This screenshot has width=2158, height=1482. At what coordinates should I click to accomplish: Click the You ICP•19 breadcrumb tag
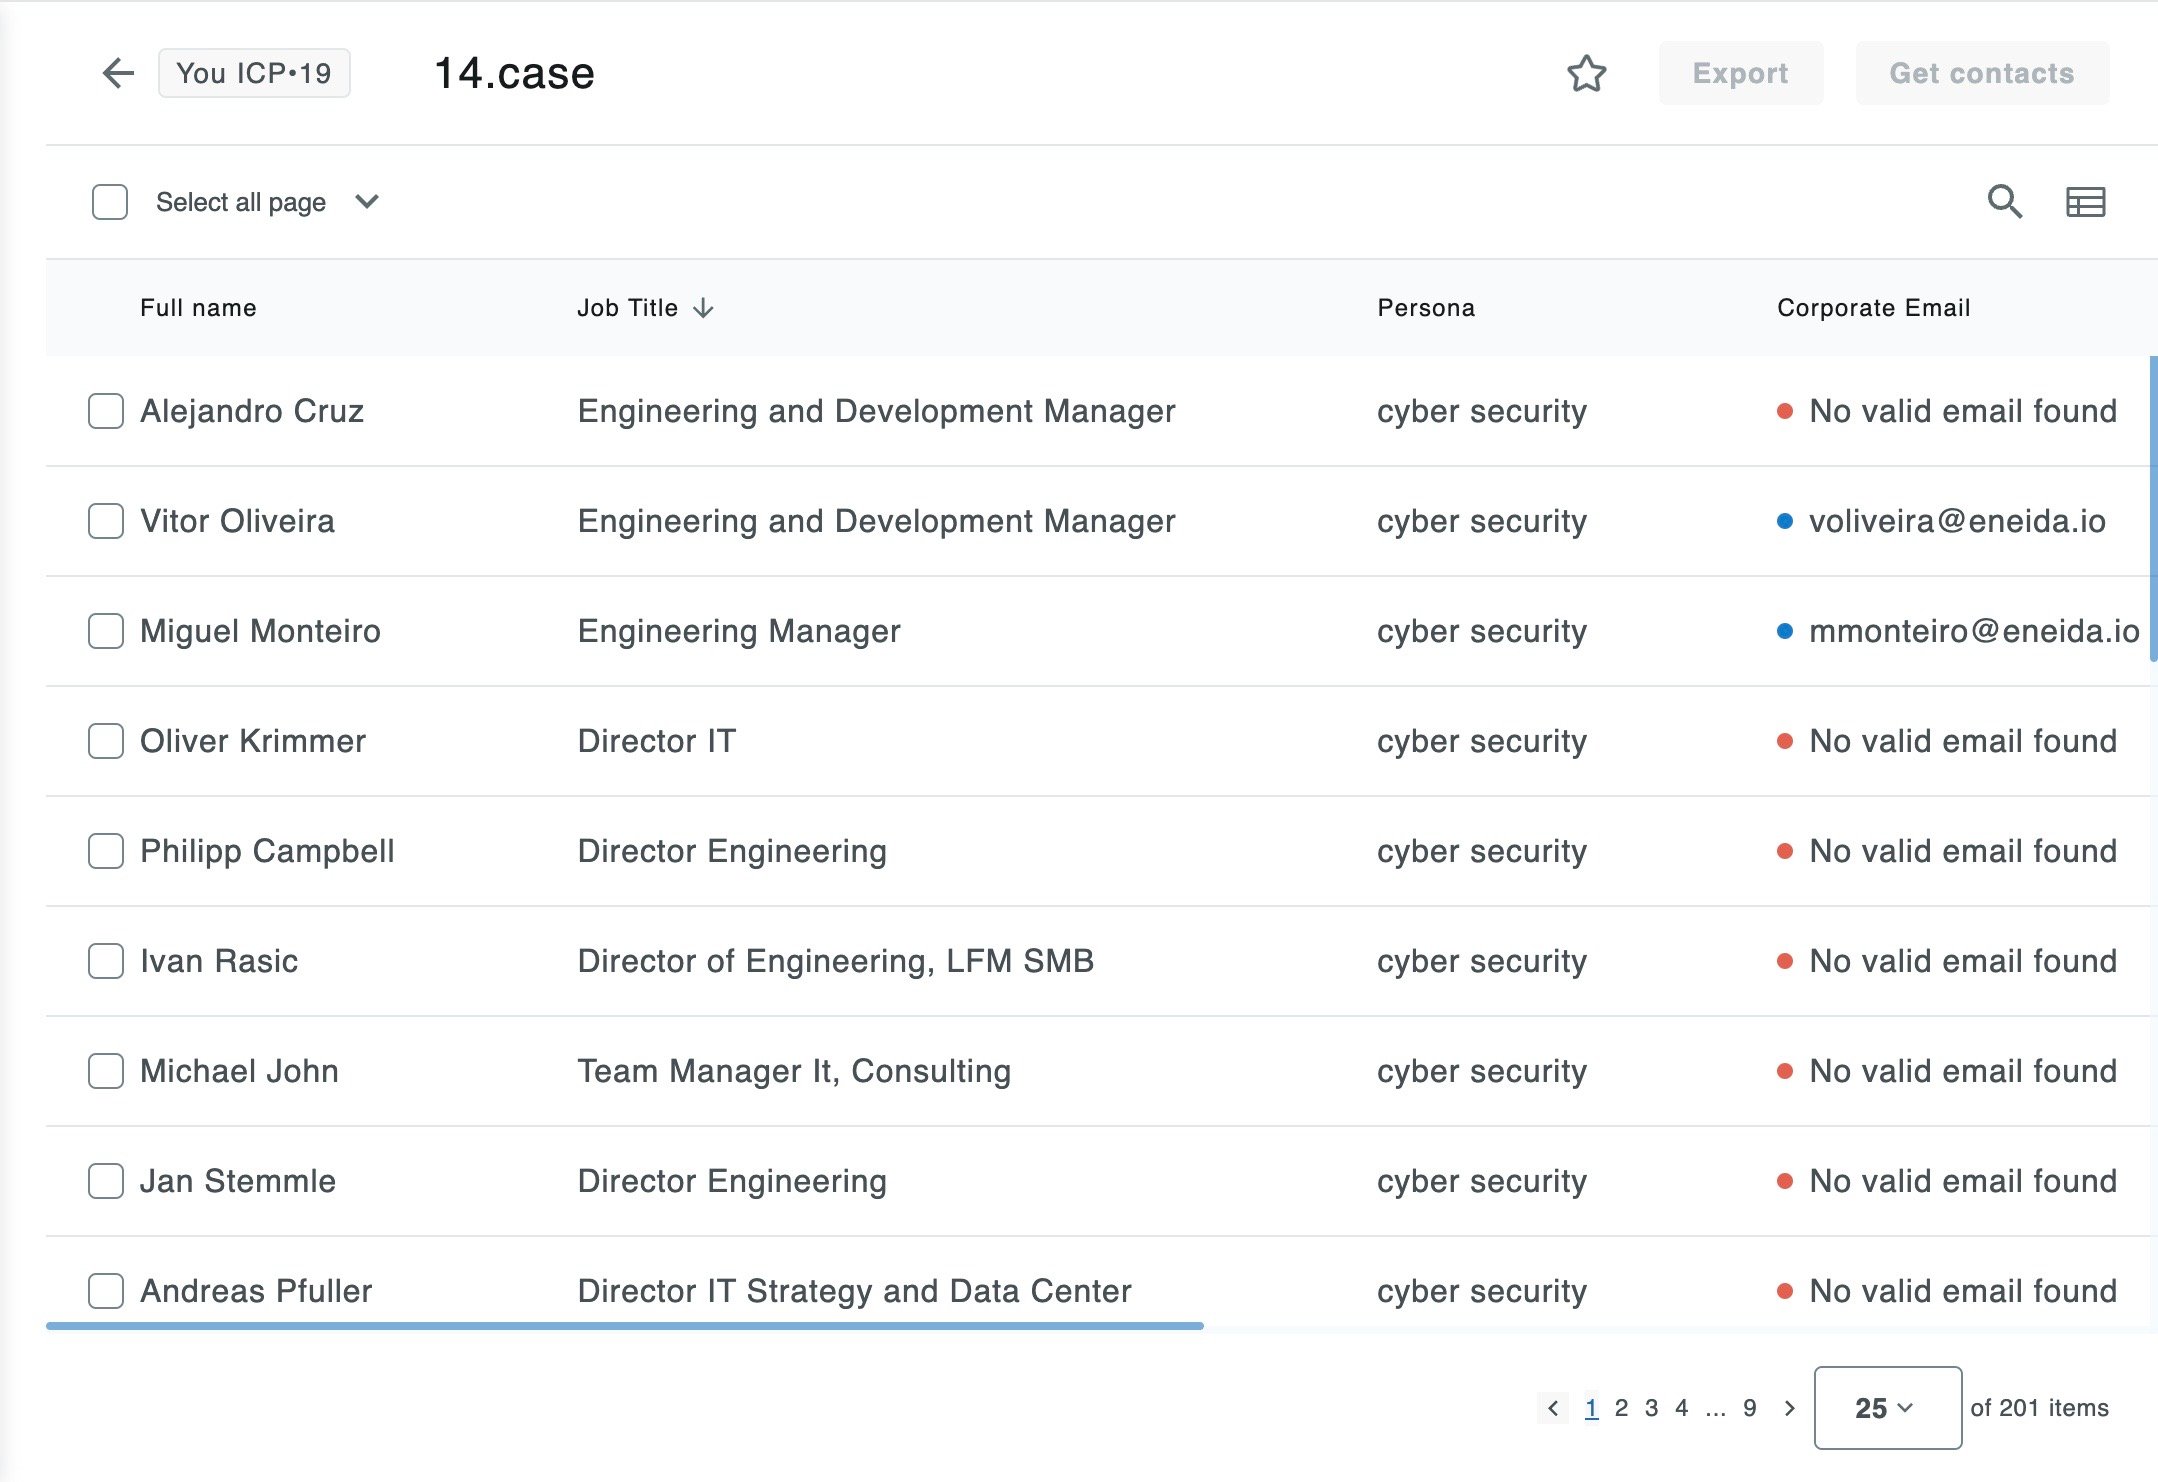pyautogui.click(x=254, y=73)
